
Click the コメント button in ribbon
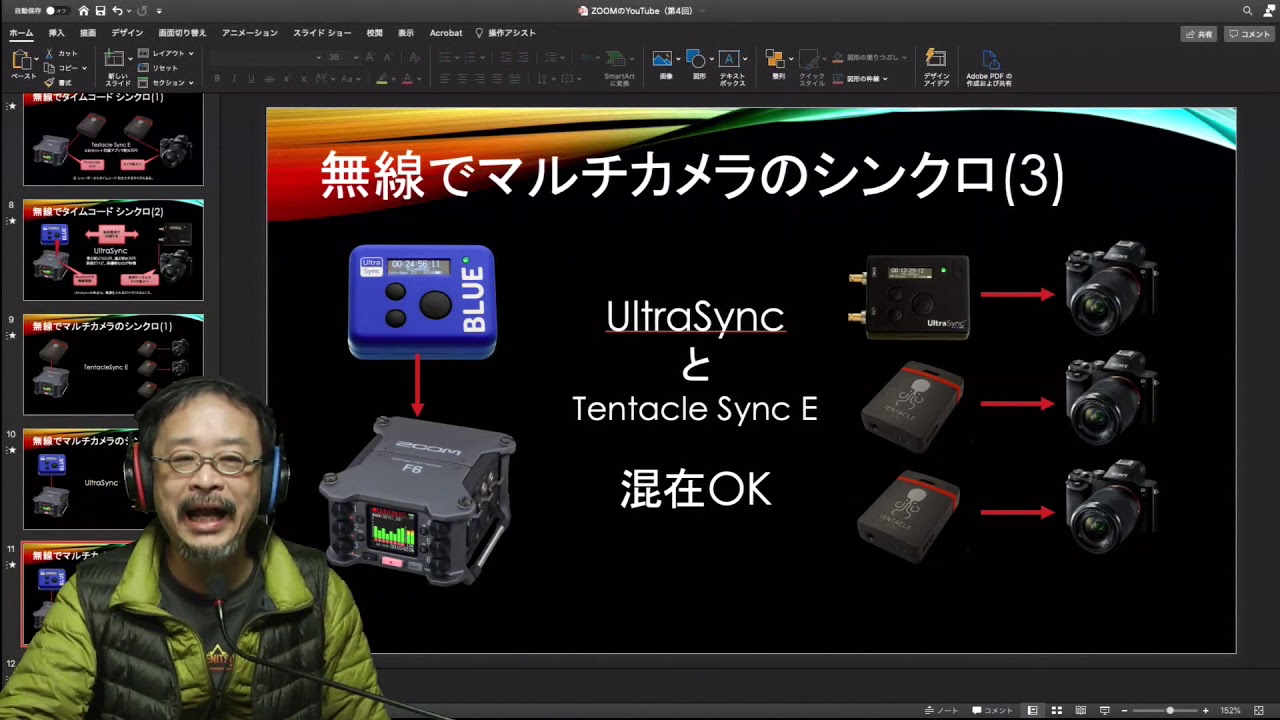(1250, 34)
